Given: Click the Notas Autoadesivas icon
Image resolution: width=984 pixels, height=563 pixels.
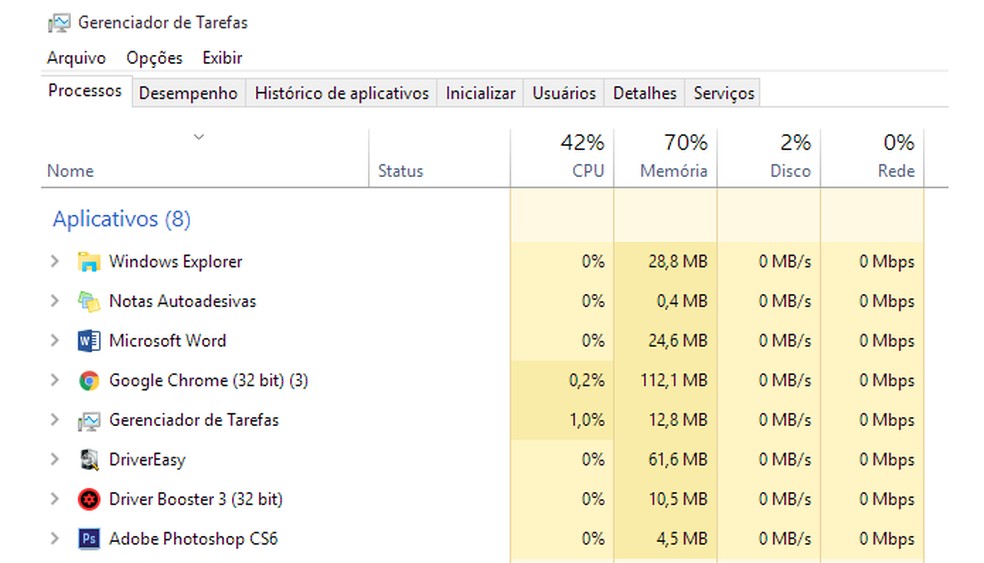Looking at the screenshot, I should click(89, 301).
